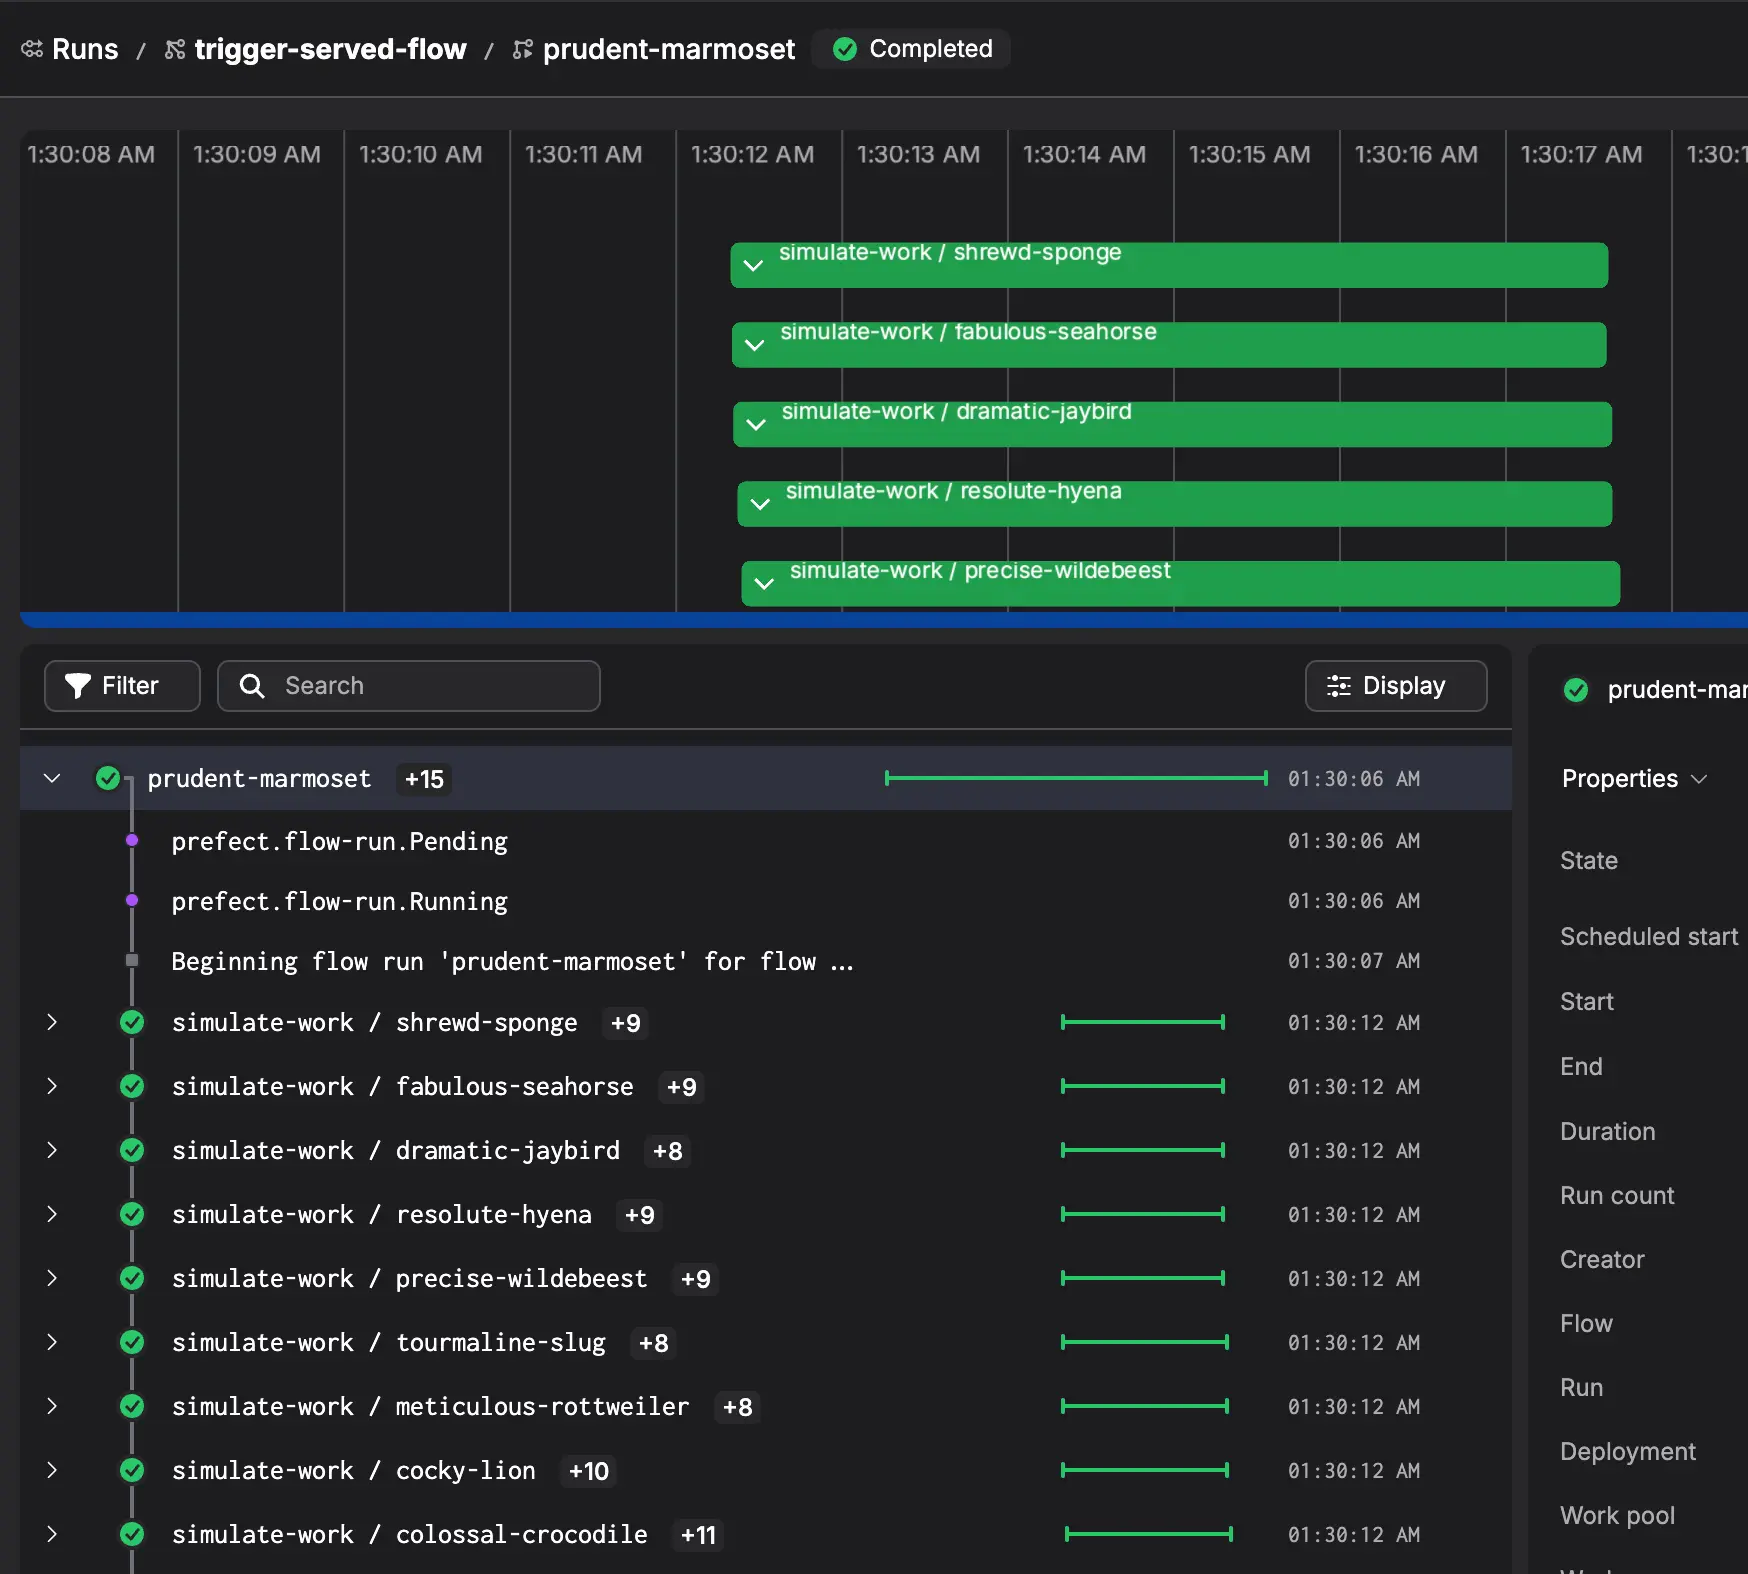The height and width of the screenshot is (1574, 1748).
Task: Open the Properties dropdown in the sidebar
Action: point(1700,778)
